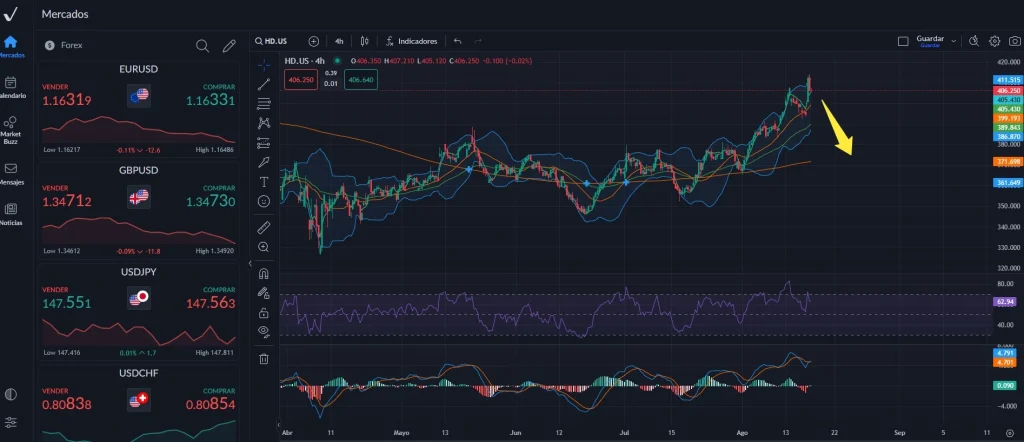Open time axis settings circle icon

point(1010,433)
